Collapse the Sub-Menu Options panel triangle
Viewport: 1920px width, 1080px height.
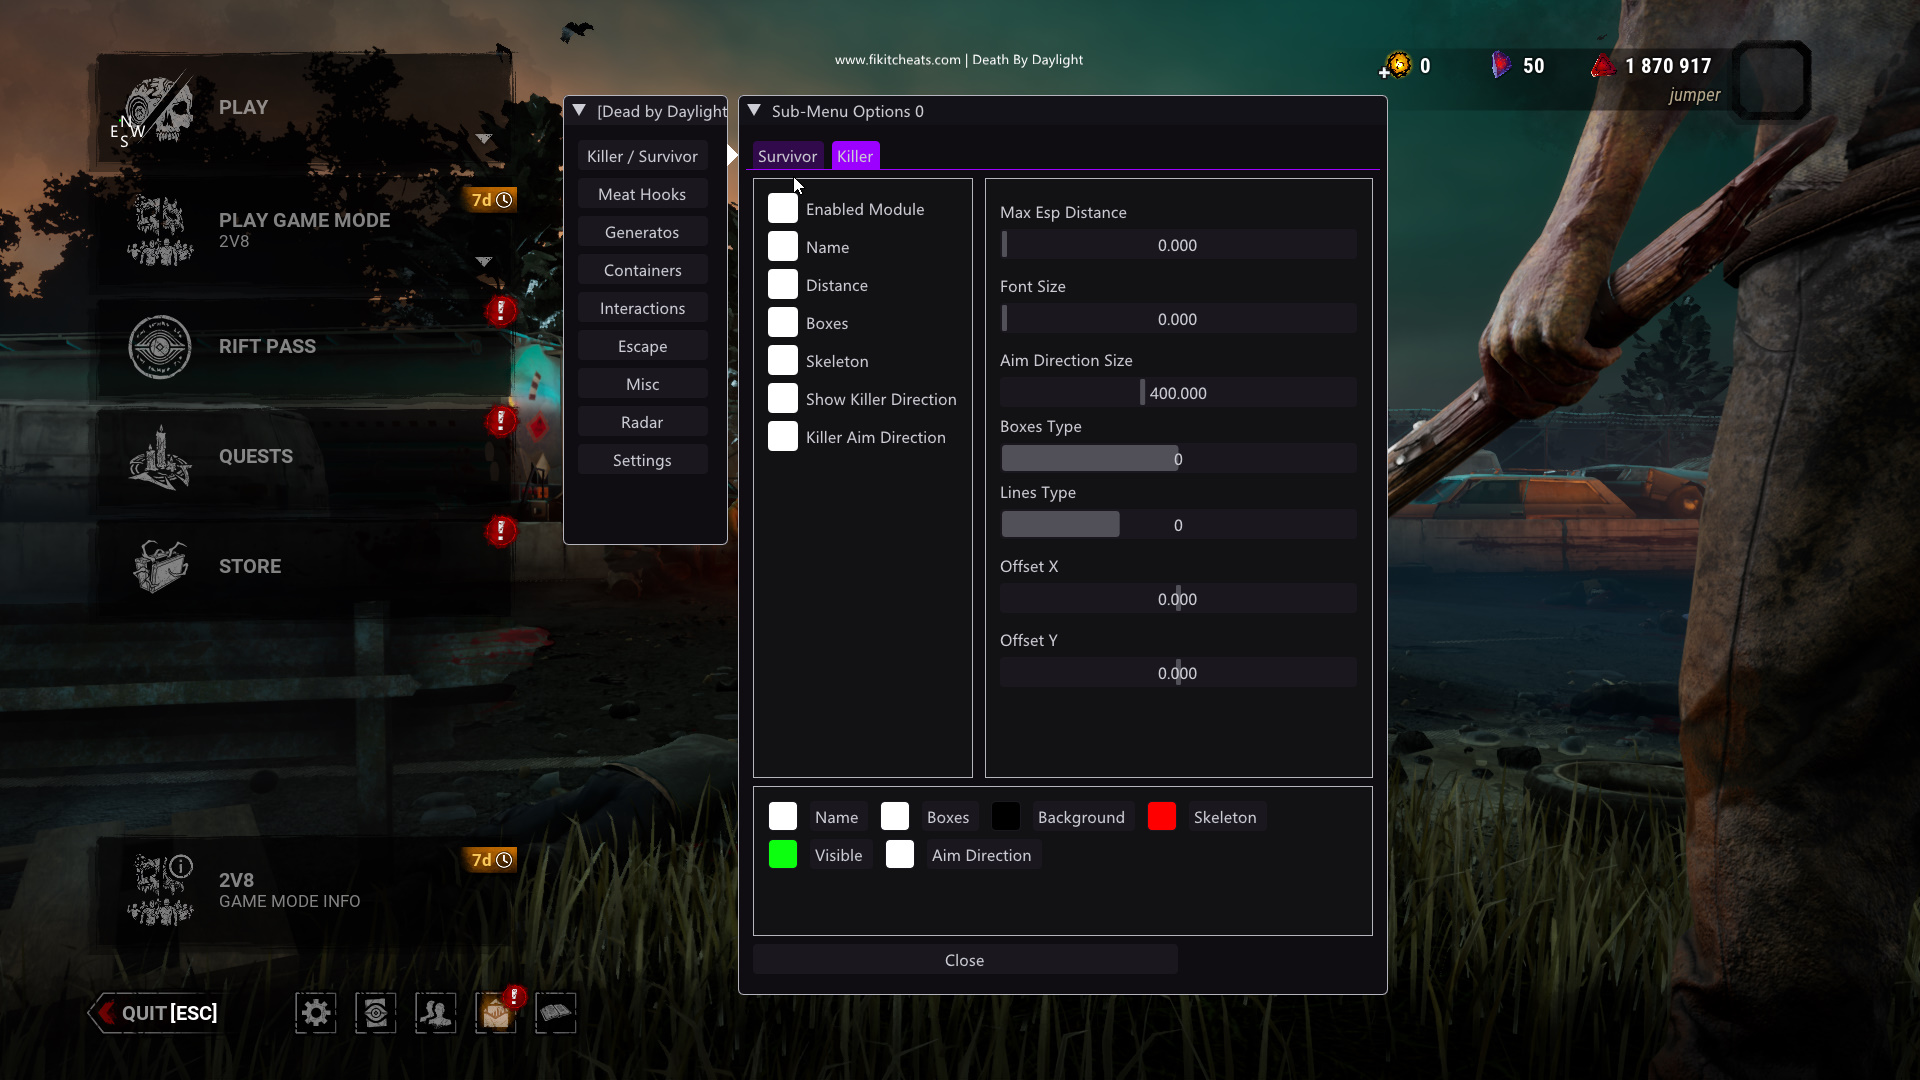coord(755,111)
